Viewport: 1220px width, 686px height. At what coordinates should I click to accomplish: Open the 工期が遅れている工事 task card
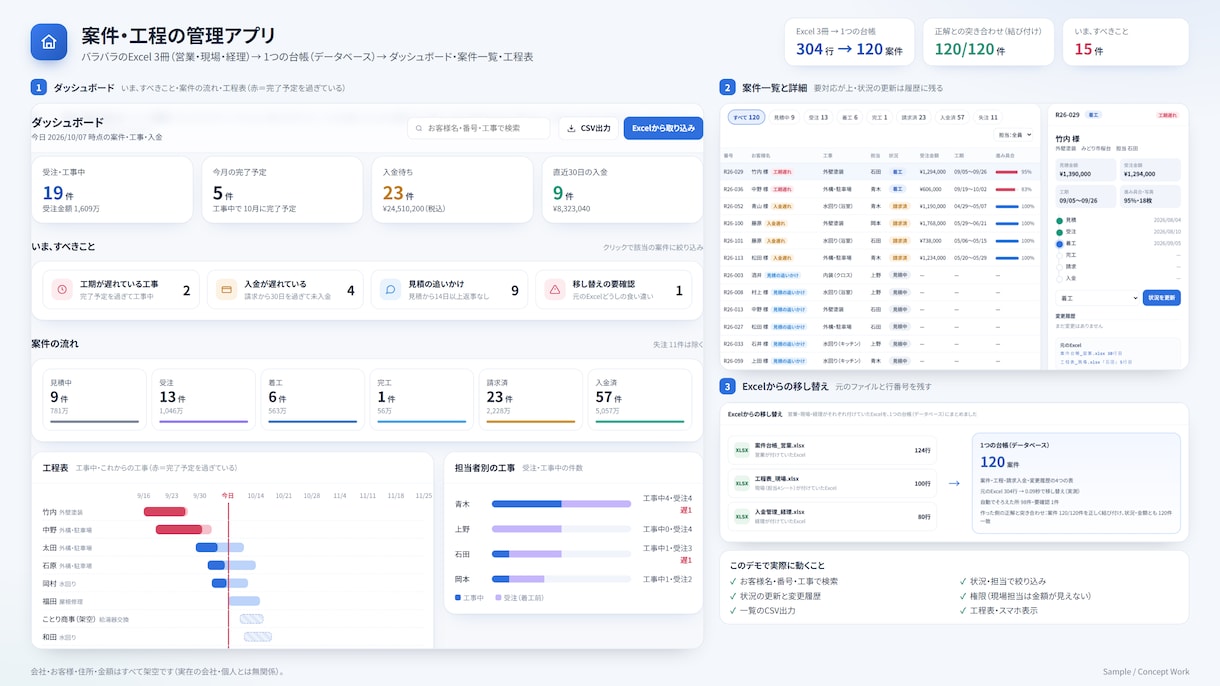point(120,290)
